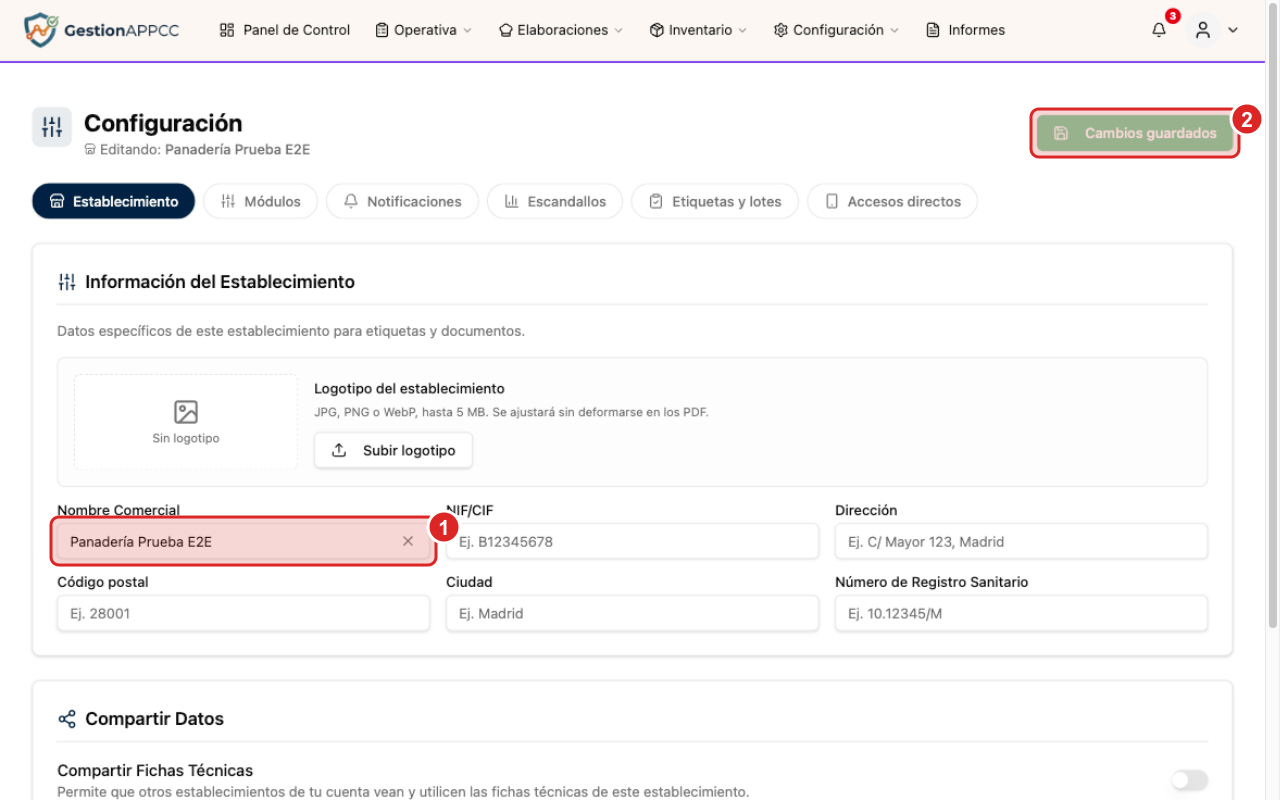
Task: Expand the Elaboraciones menu
Action: [561, 30]
